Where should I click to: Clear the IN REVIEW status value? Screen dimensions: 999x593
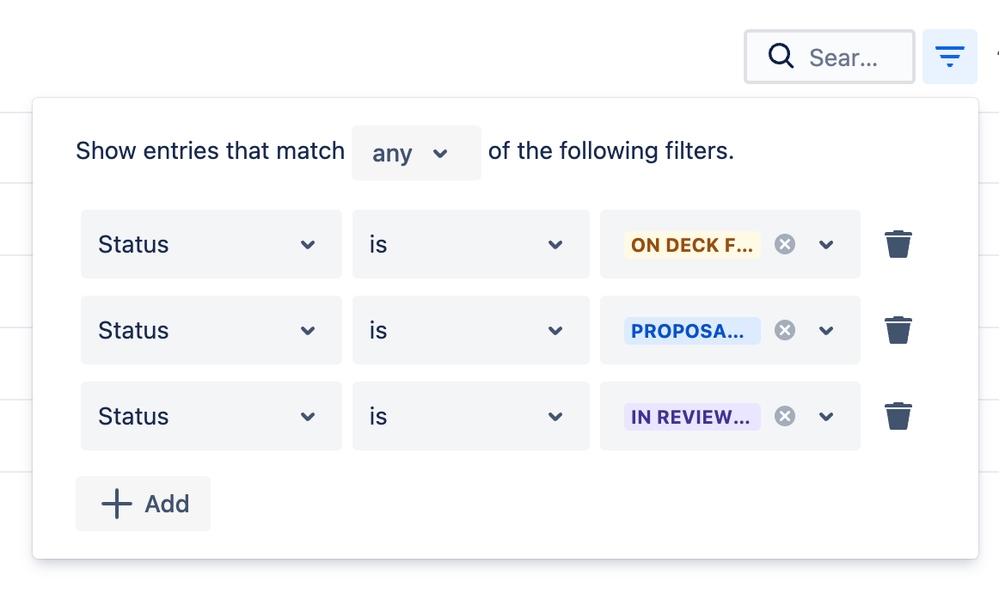point(785,416)
